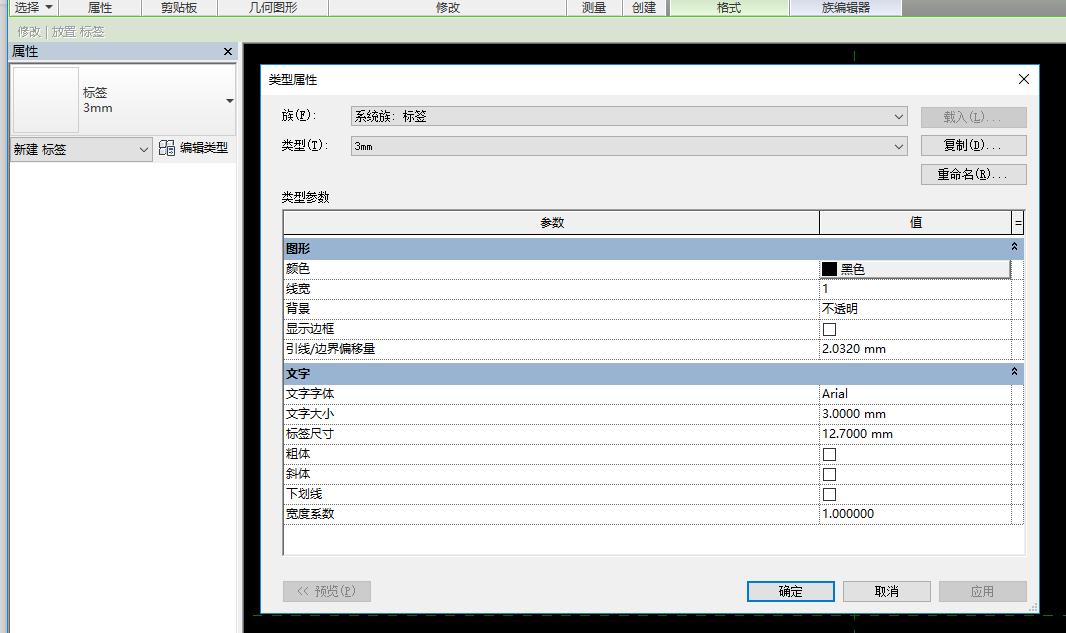Open the 族编辑器 ribbon panel label
1066x633 pixels.
[x=846, y=7]
